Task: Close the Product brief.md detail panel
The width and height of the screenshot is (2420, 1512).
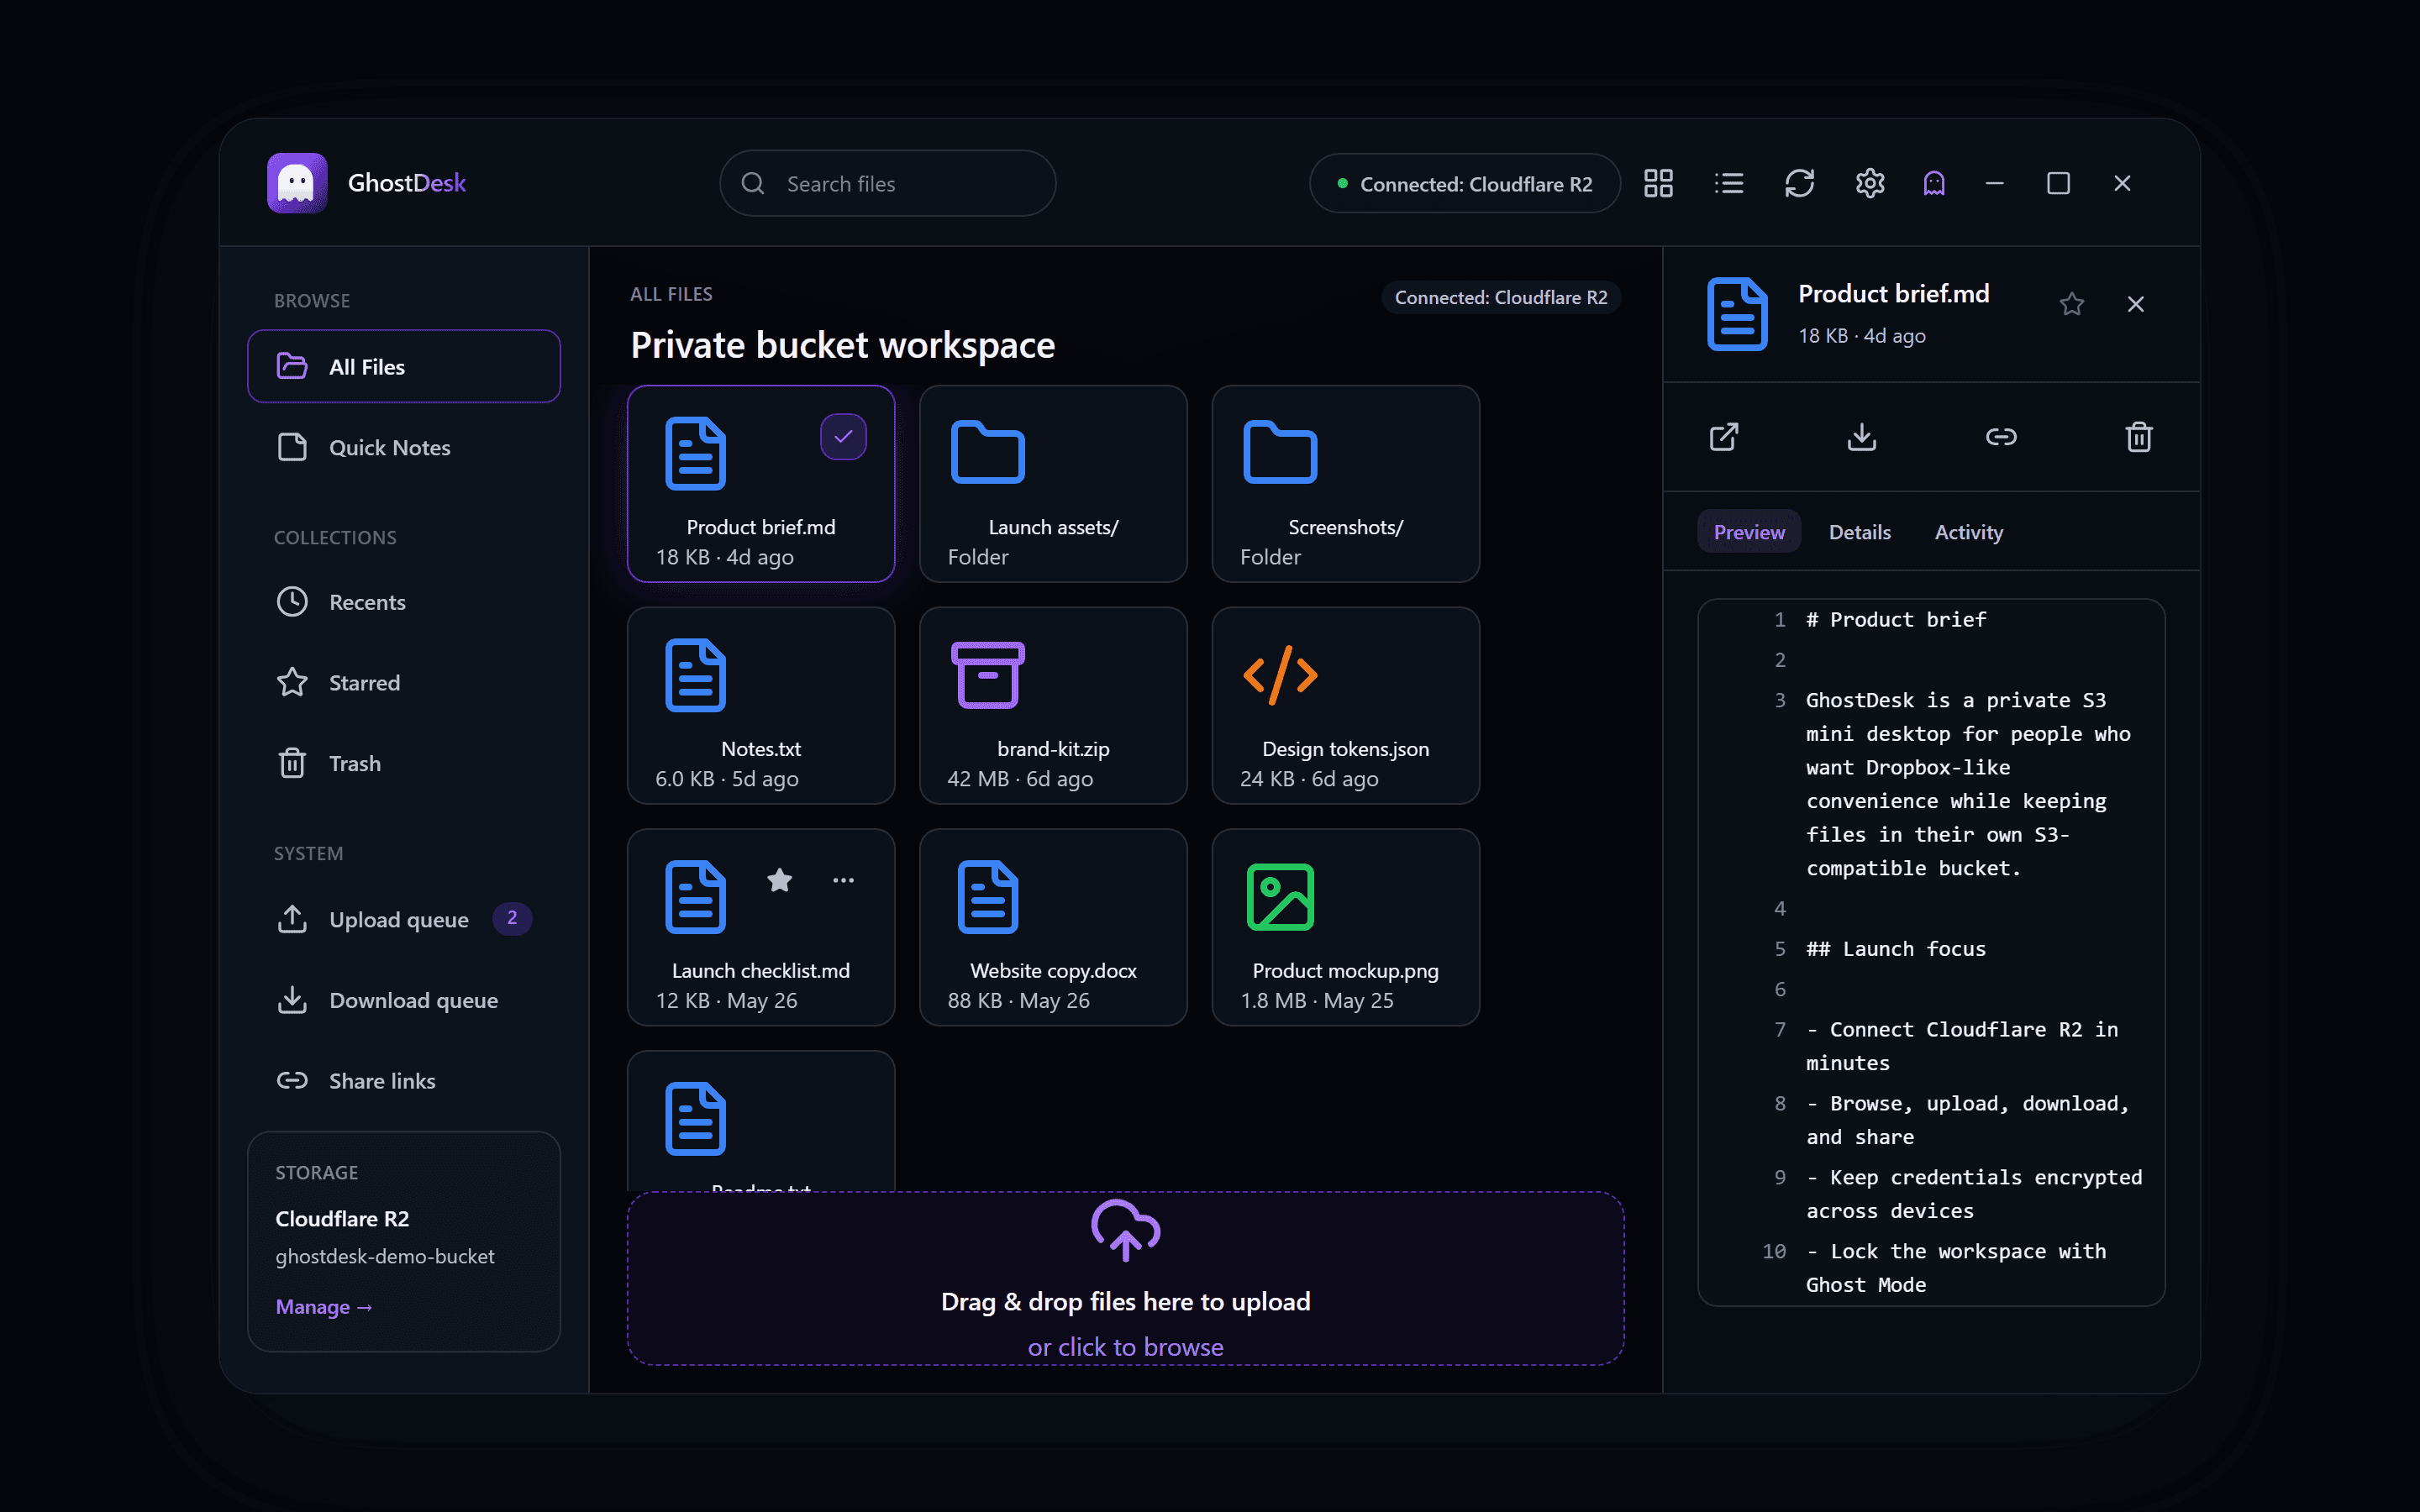Action: click(x=2136, y=304)
